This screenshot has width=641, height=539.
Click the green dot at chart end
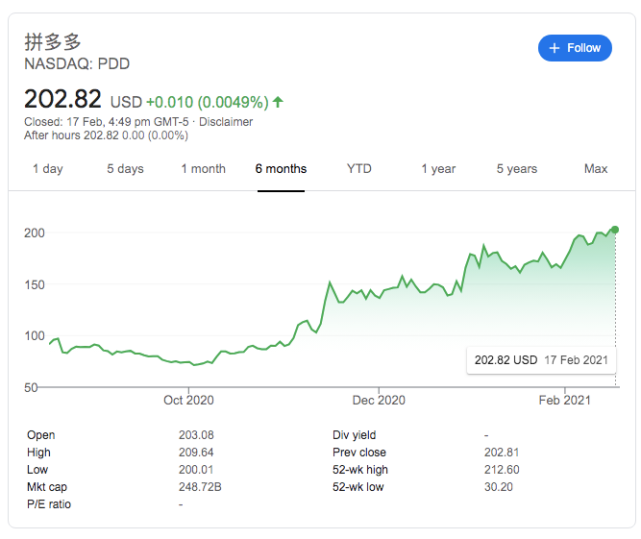tap(614, 230)
